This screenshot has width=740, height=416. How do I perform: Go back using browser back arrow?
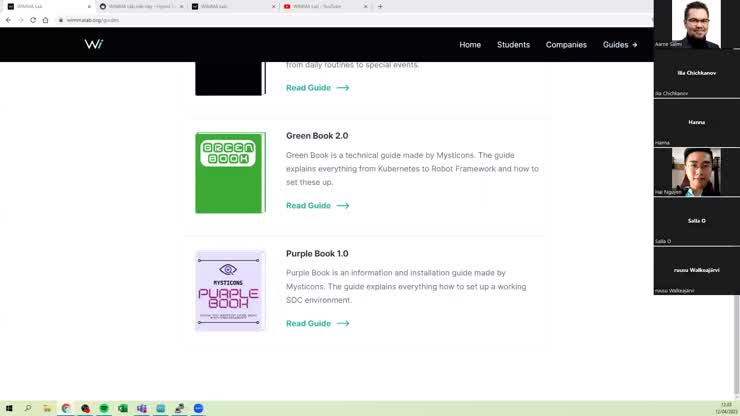click(x=9, y=20)
